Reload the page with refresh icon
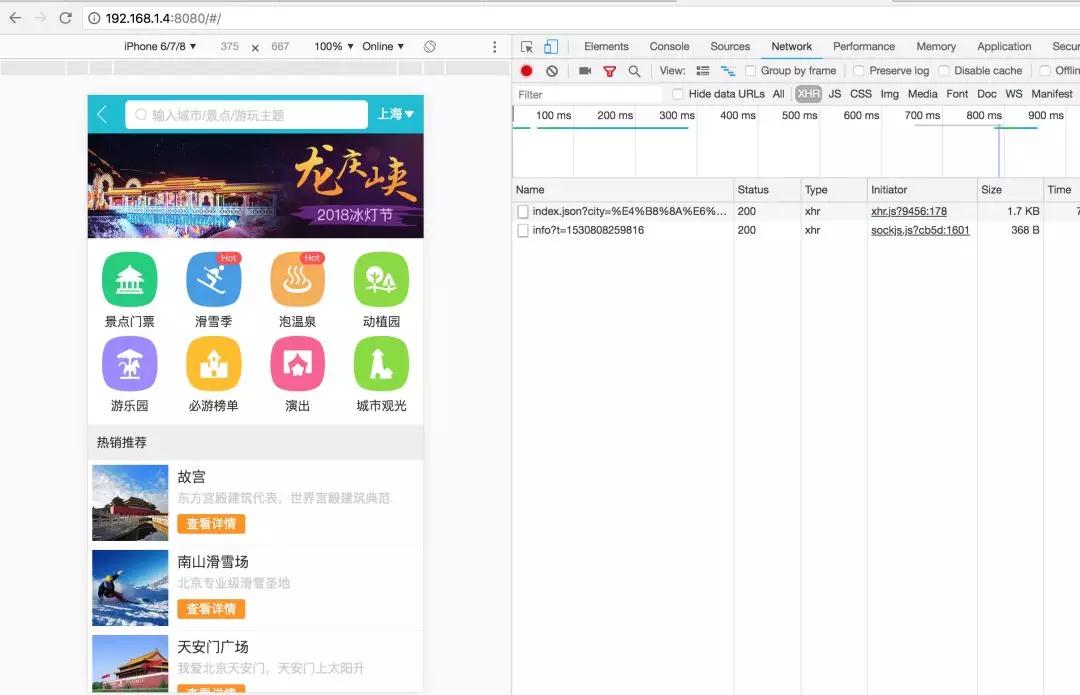This screenshot has width=1080, height=695. point(65,18)
